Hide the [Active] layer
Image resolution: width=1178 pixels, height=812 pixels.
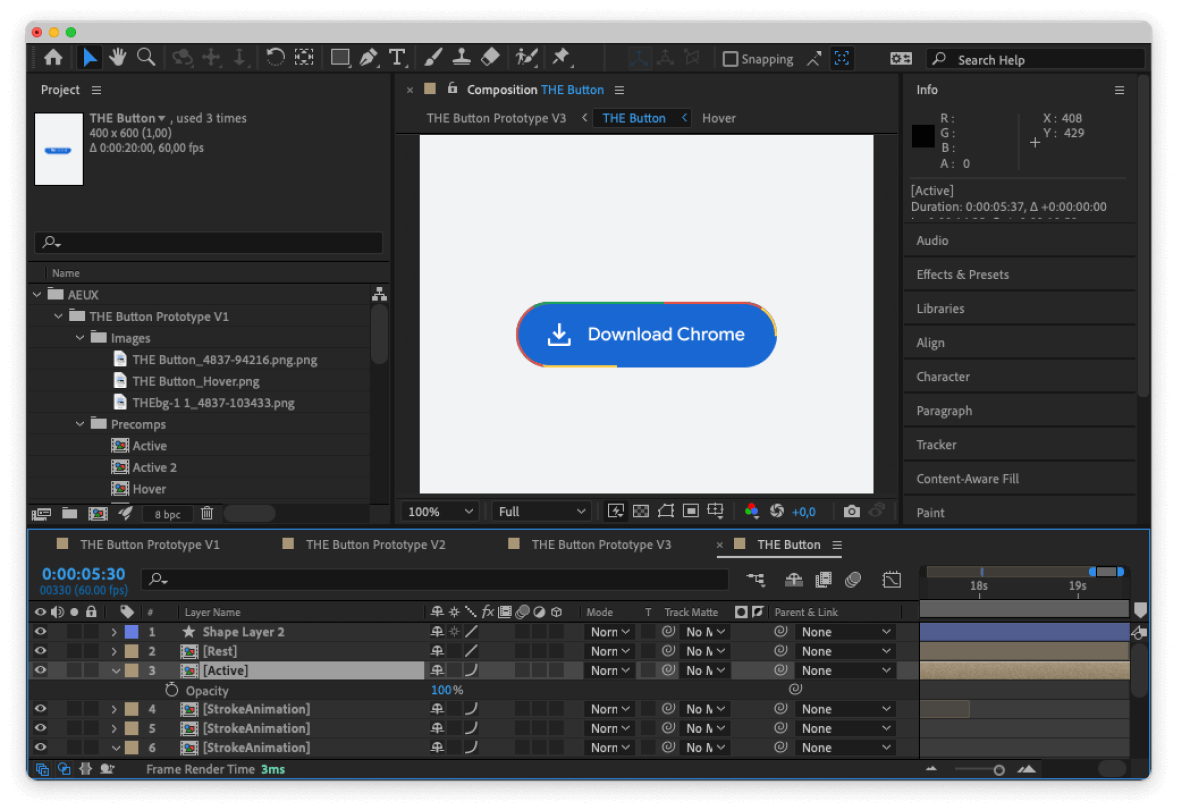click(x=41, y=671)
